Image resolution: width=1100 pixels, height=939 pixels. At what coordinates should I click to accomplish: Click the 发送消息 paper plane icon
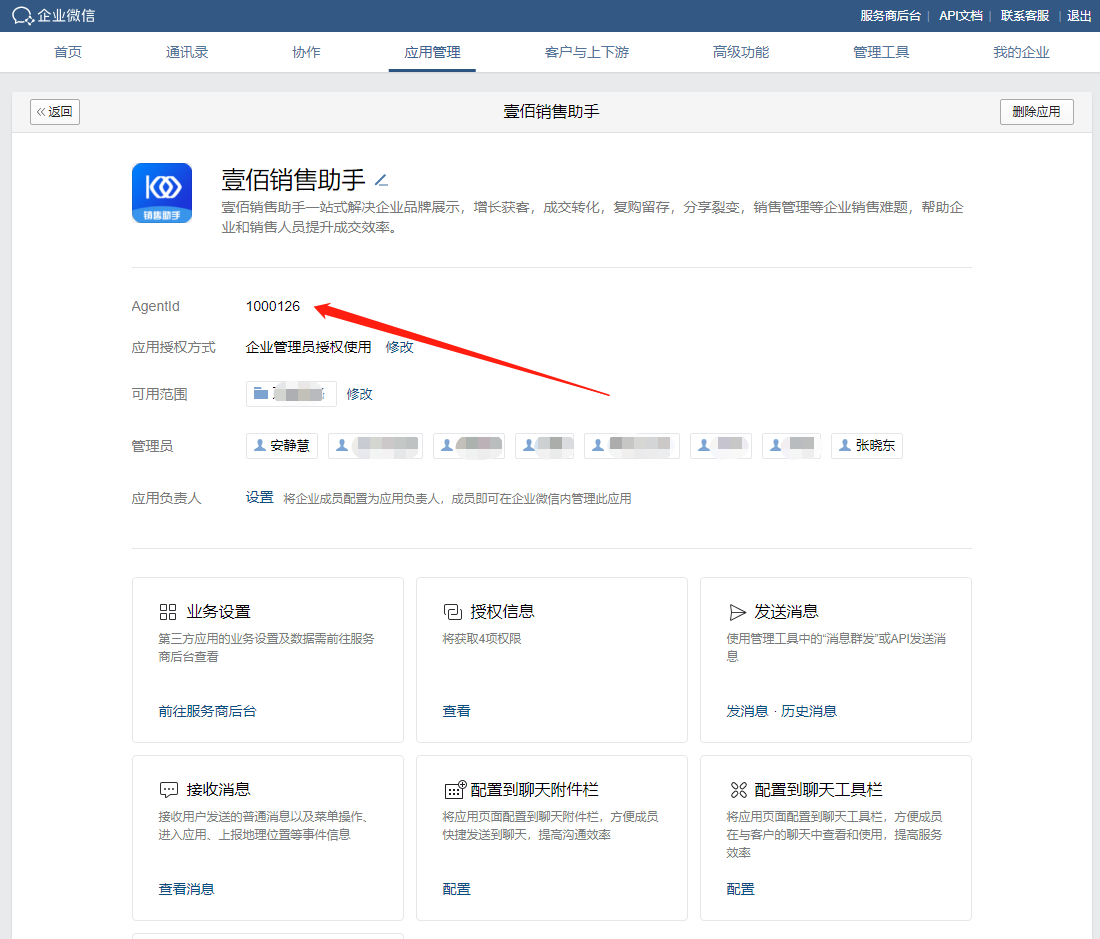pos(737,612)
